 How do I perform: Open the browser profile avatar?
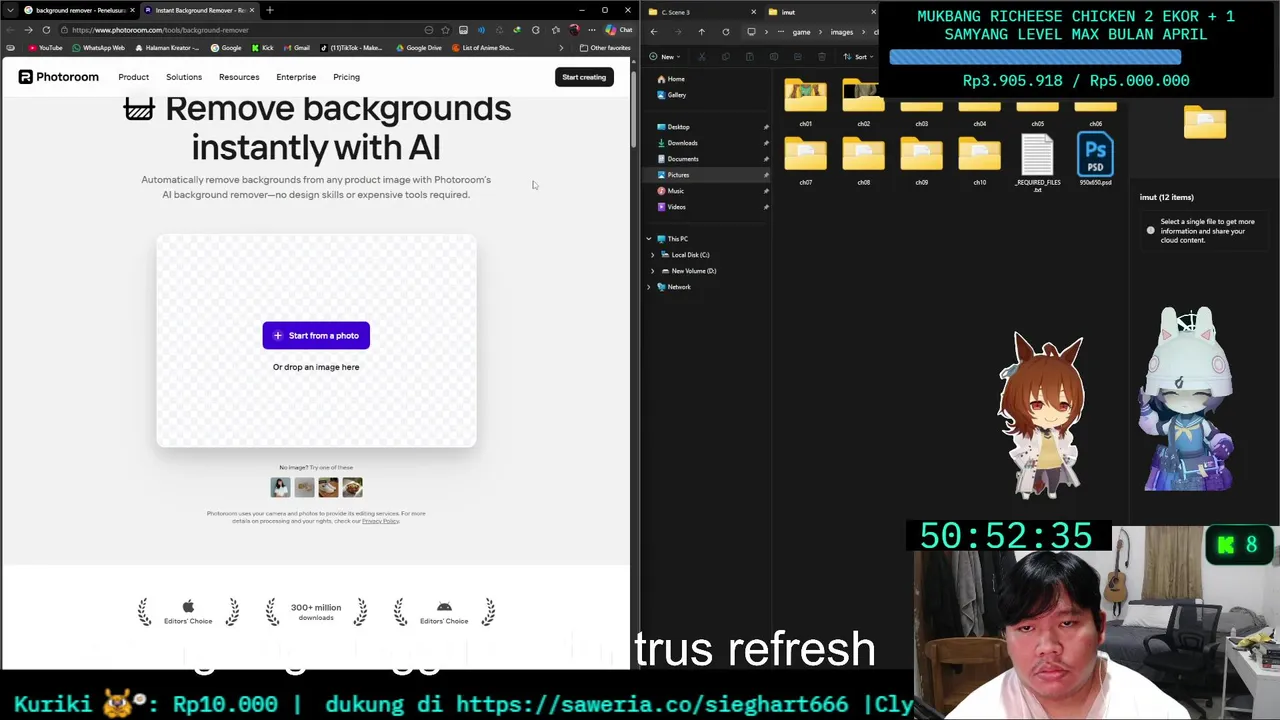(574, 30)
